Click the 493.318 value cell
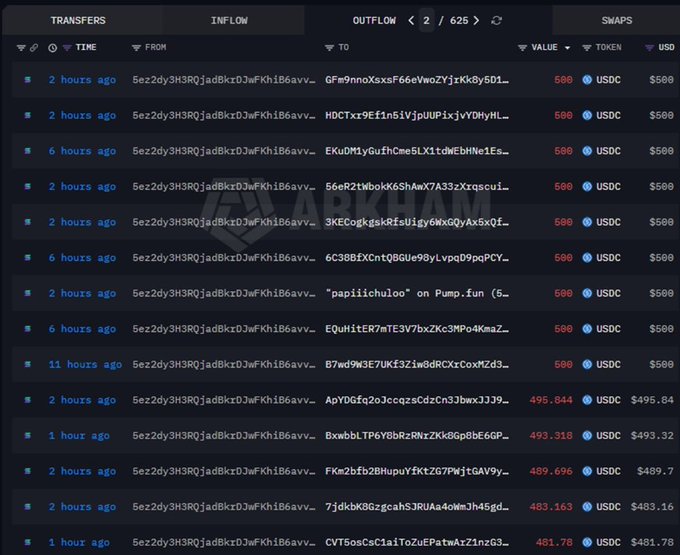This screenshot has width=680, height=555. tap(551, 435)
